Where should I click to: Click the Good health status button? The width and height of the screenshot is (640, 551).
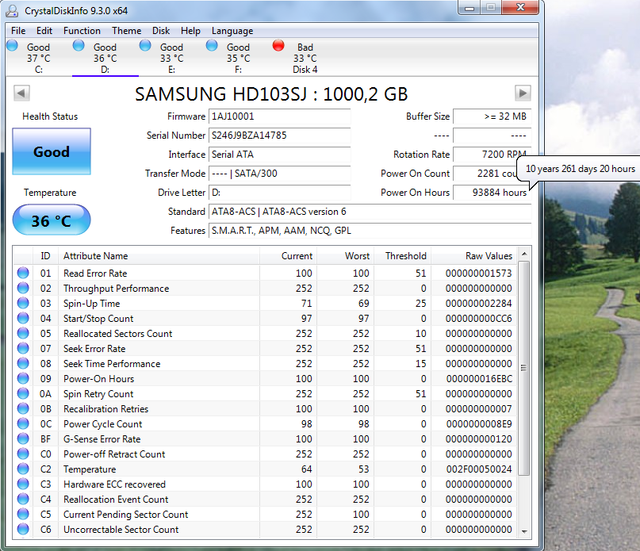[51, 151]
